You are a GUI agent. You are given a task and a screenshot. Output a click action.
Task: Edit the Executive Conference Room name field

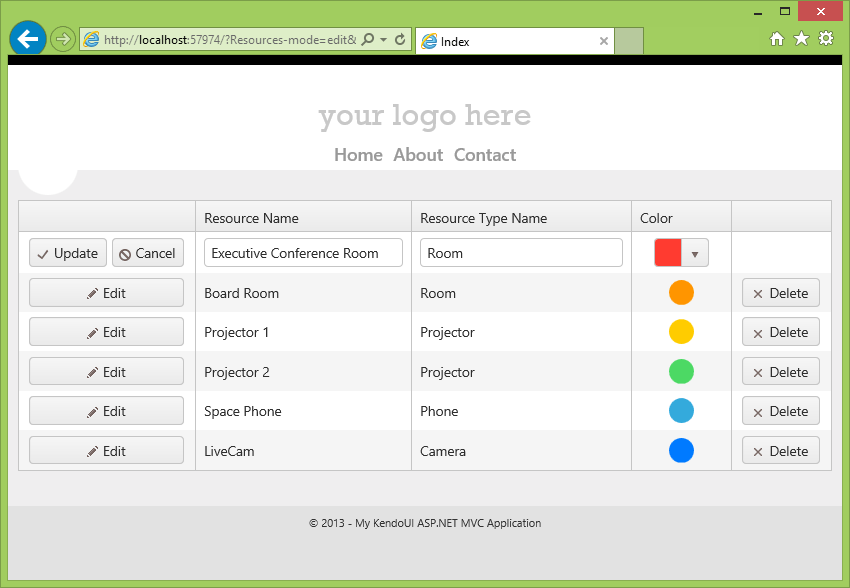pos(303,253)
